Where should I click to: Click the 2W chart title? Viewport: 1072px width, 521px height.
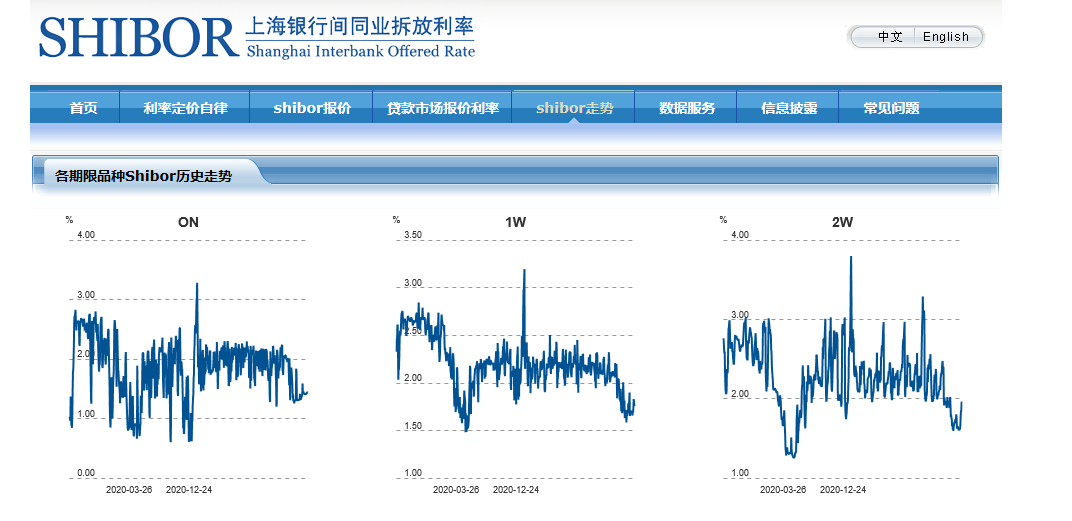tap(842, 222)
